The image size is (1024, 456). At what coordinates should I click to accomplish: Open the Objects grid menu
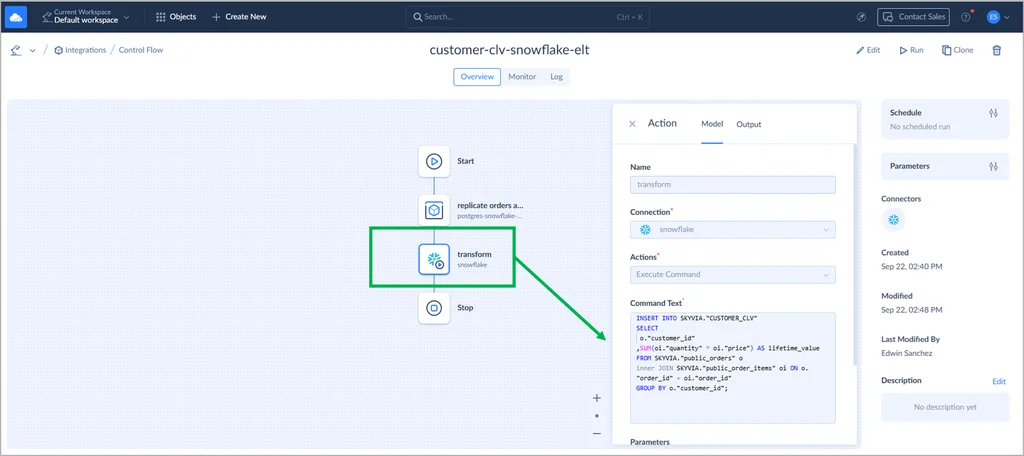[176, 17]
